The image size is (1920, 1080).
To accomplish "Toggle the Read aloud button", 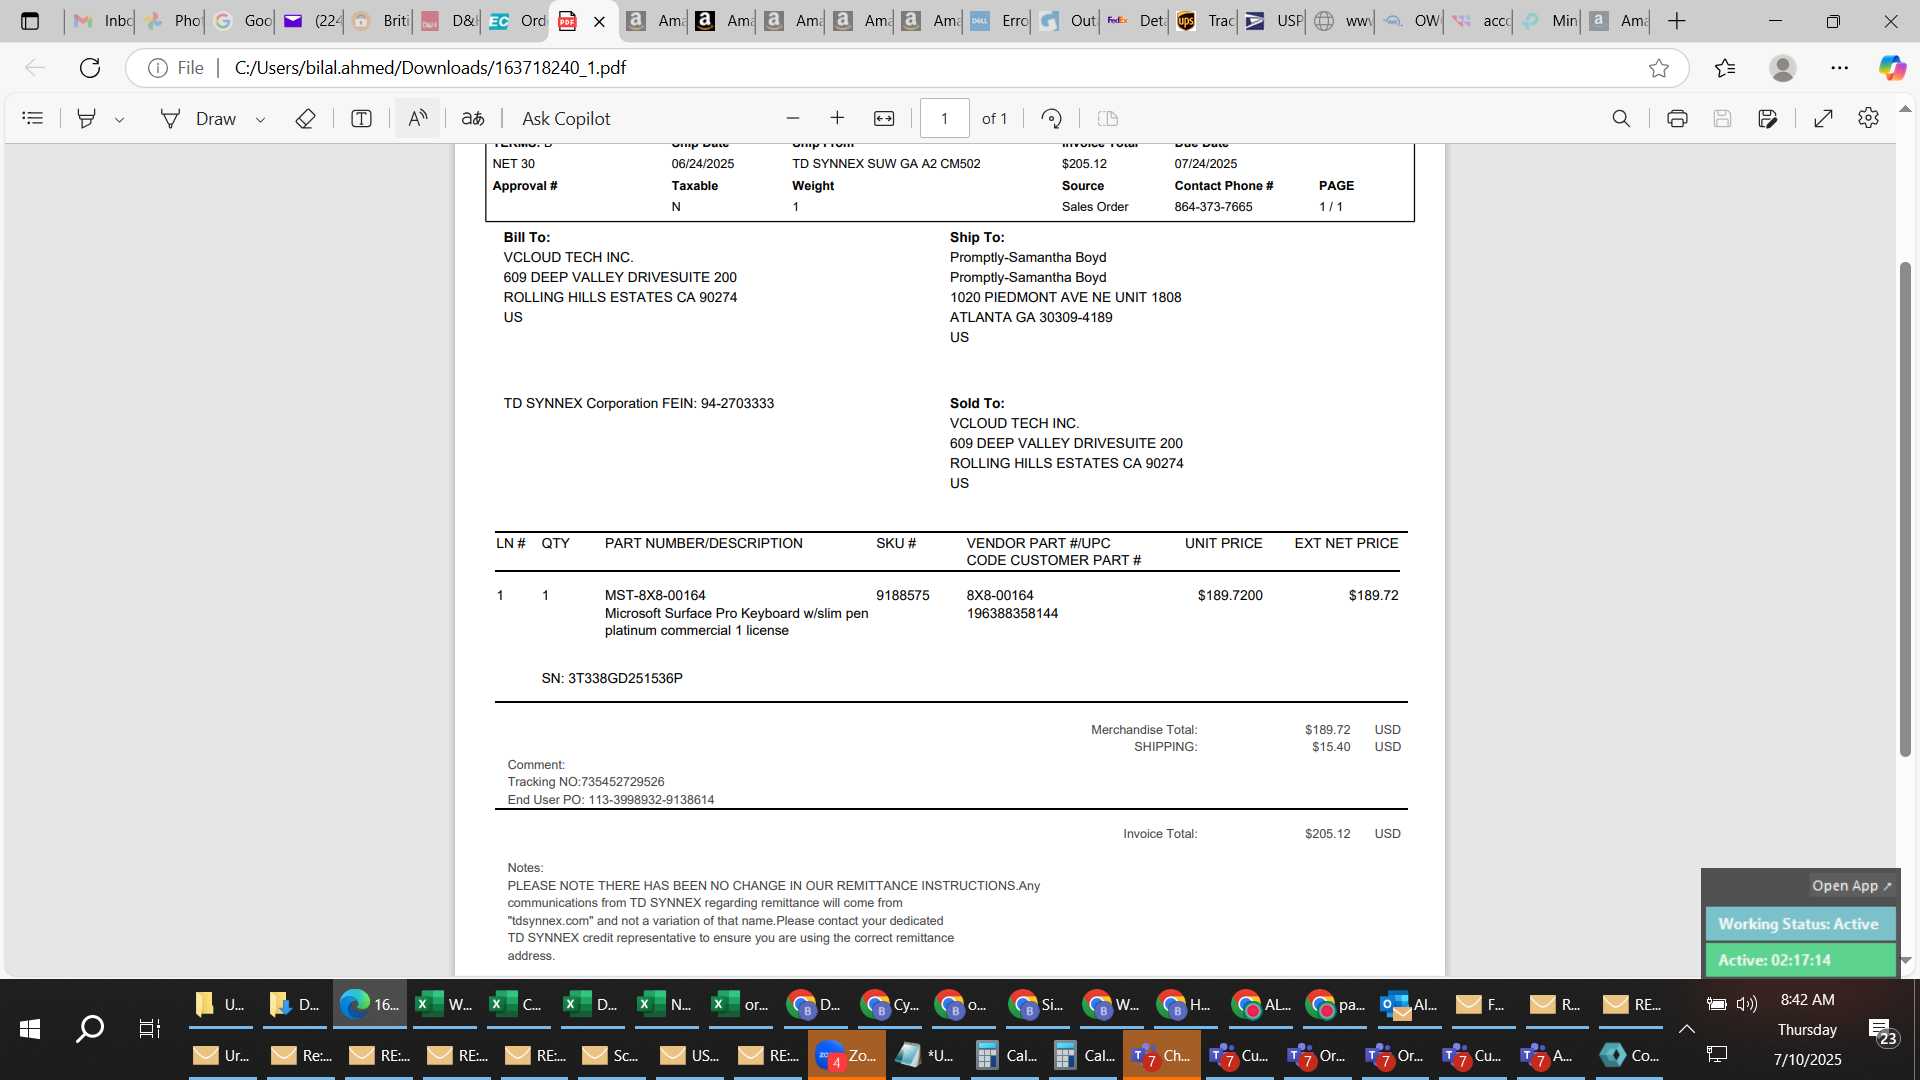I will pos(418,118).
